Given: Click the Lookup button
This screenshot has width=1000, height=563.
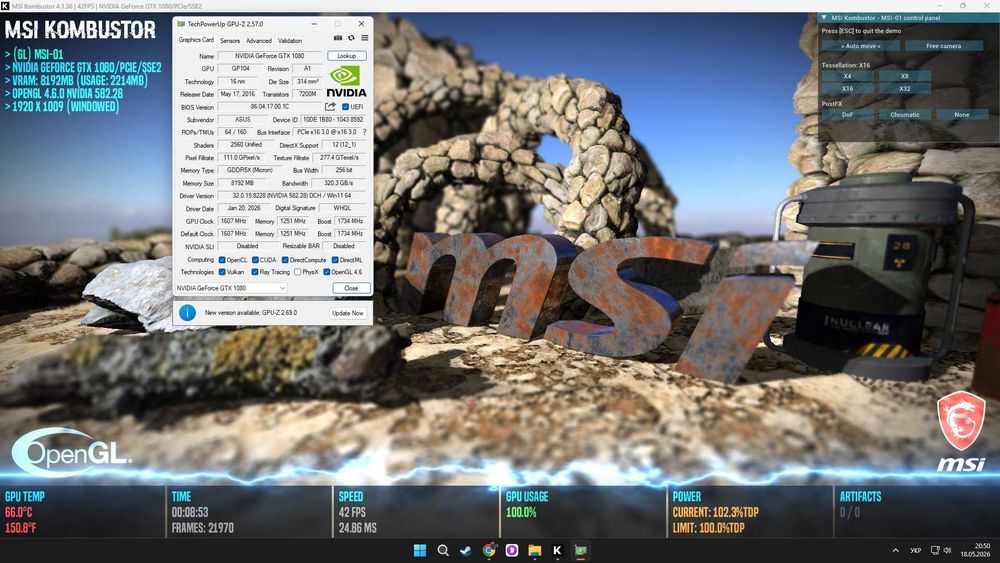Looking at the screenshot, I should (347, 56).
